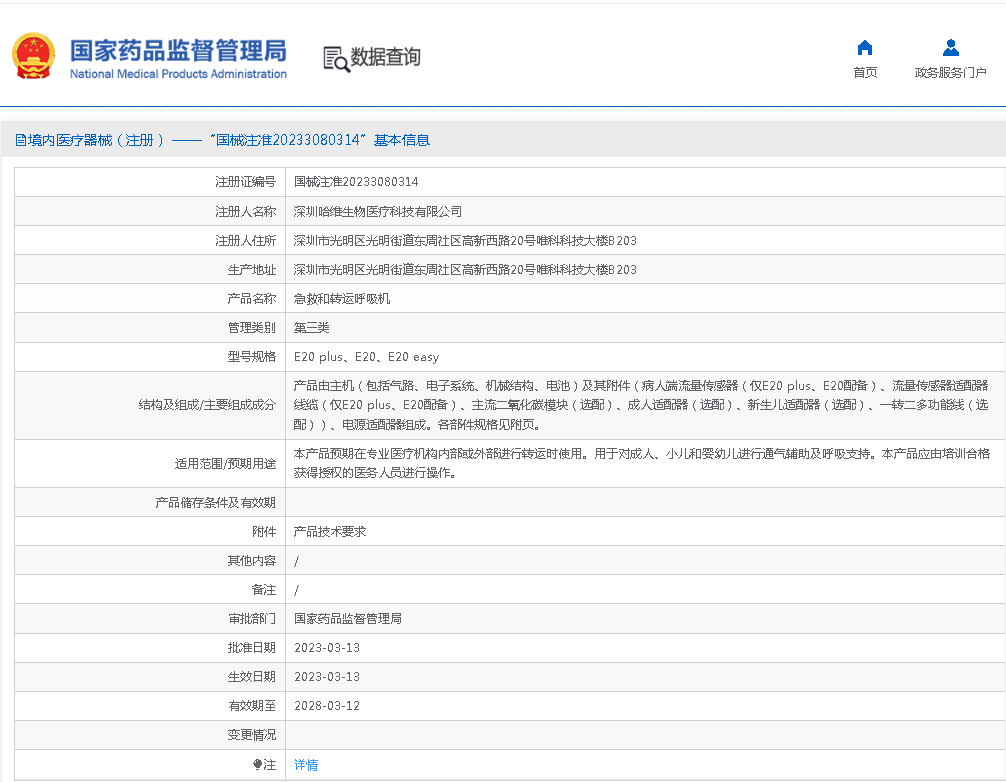Click the National Medical Products Administration text

coord(178,74)
